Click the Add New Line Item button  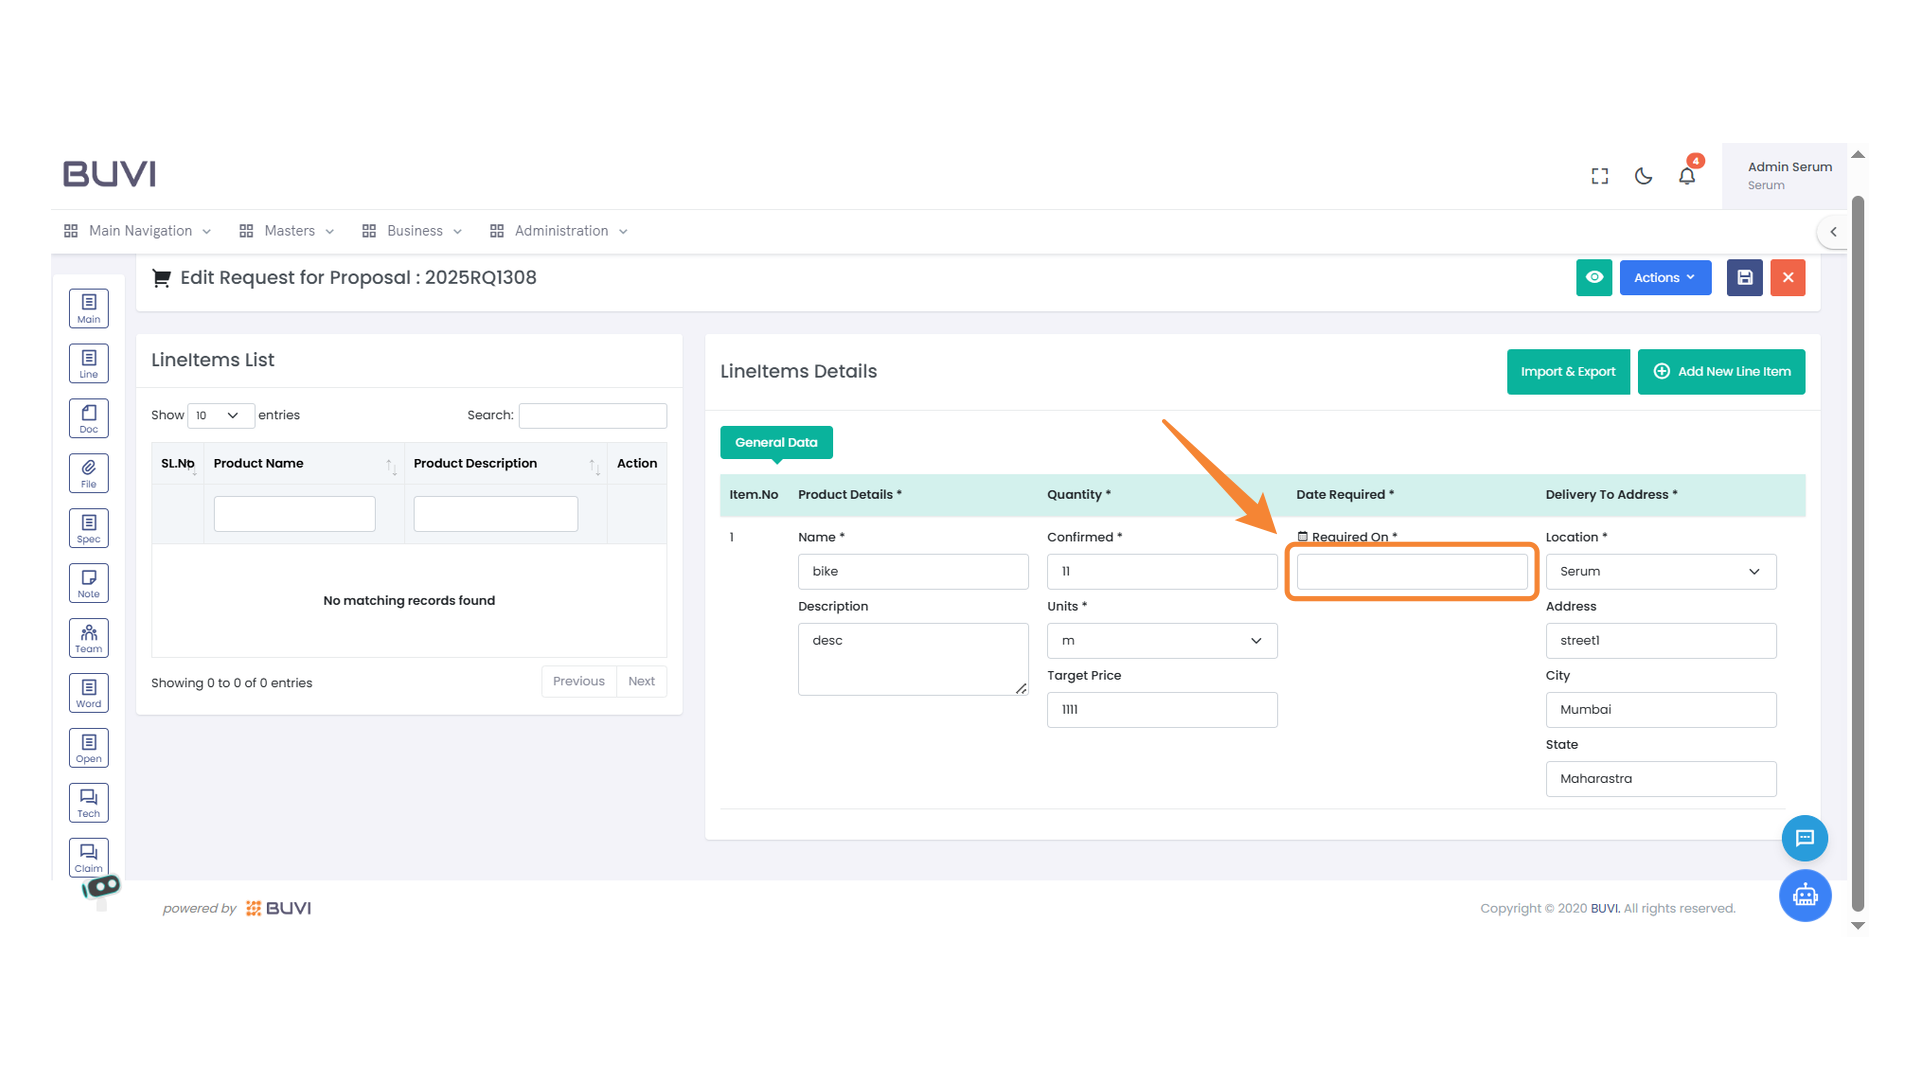coord(1720,371)
